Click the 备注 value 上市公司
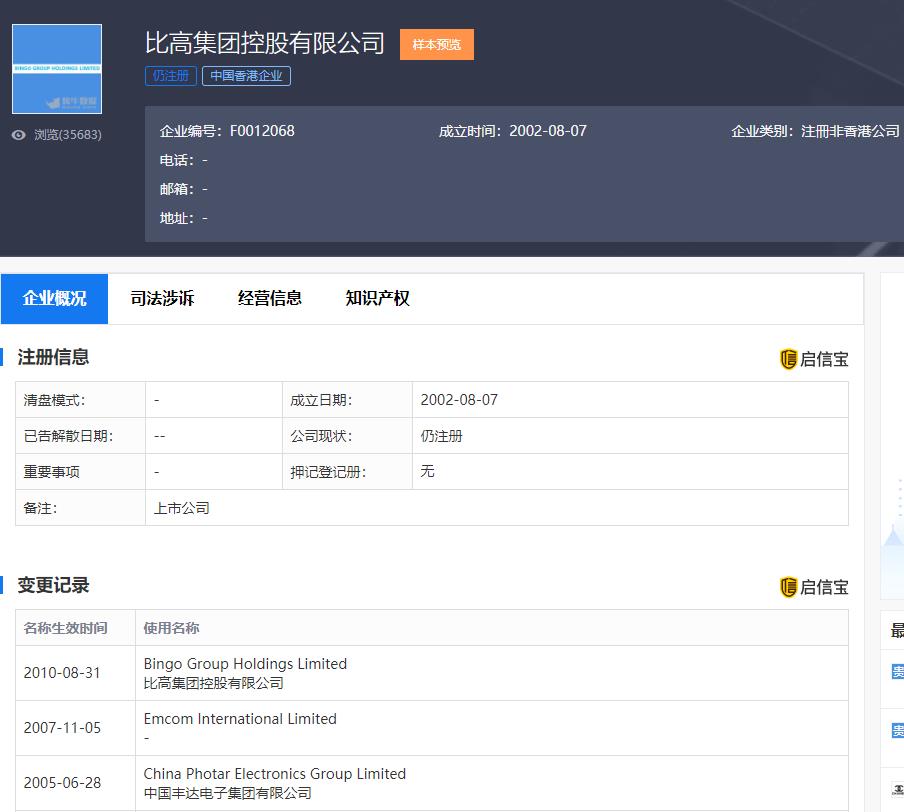The height and width of the screenshot is (812, 904). tap(182, 508)
